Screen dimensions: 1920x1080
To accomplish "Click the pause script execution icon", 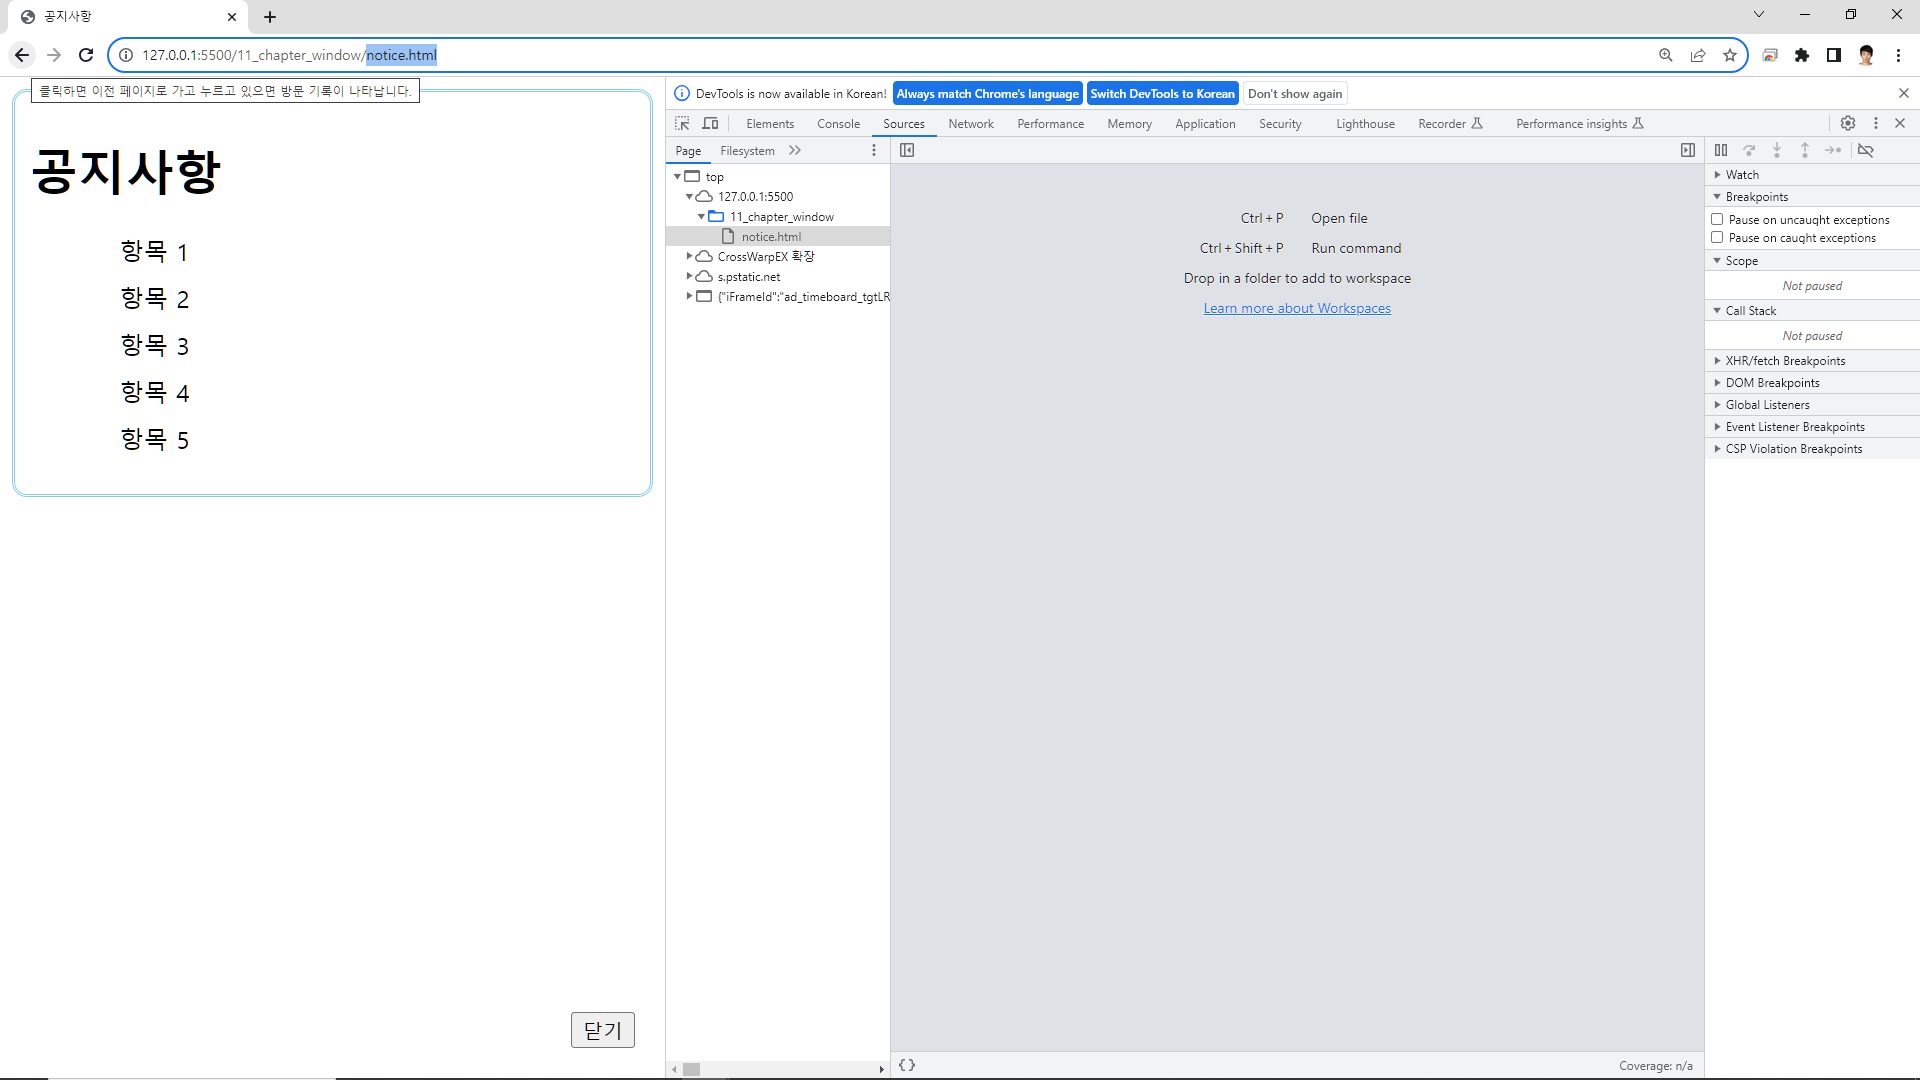I will tap(1721, 150).
